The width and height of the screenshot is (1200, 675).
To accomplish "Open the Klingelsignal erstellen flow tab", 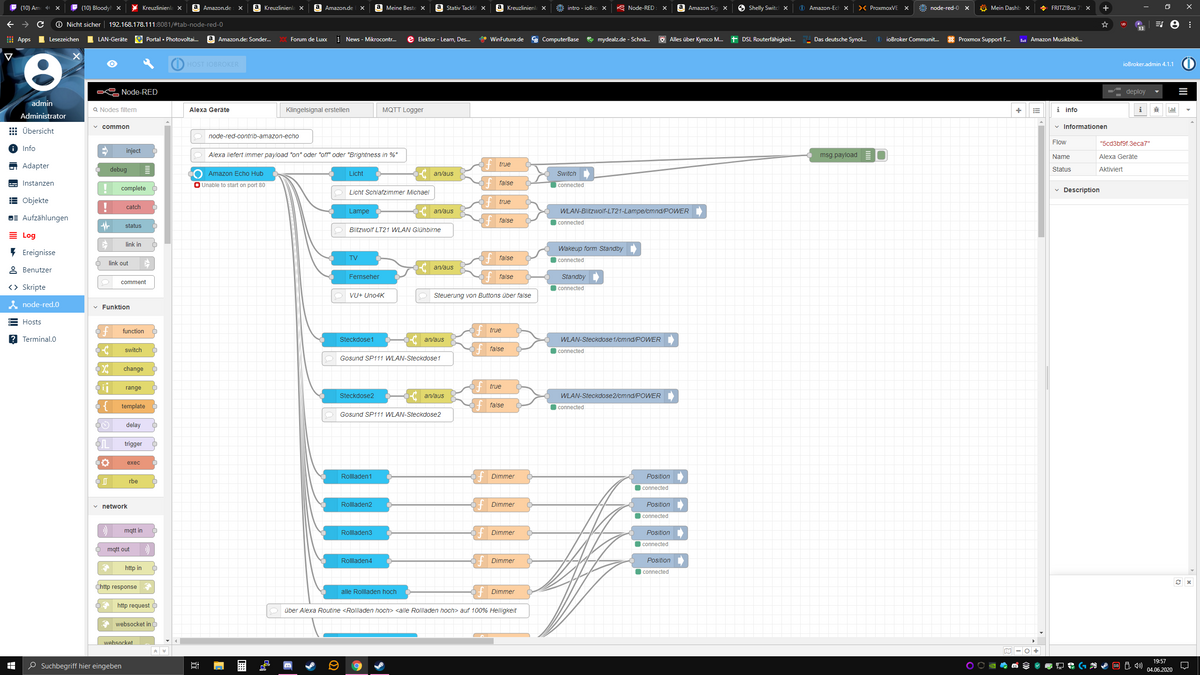I will pyautogui.click(x=318, y=110).
